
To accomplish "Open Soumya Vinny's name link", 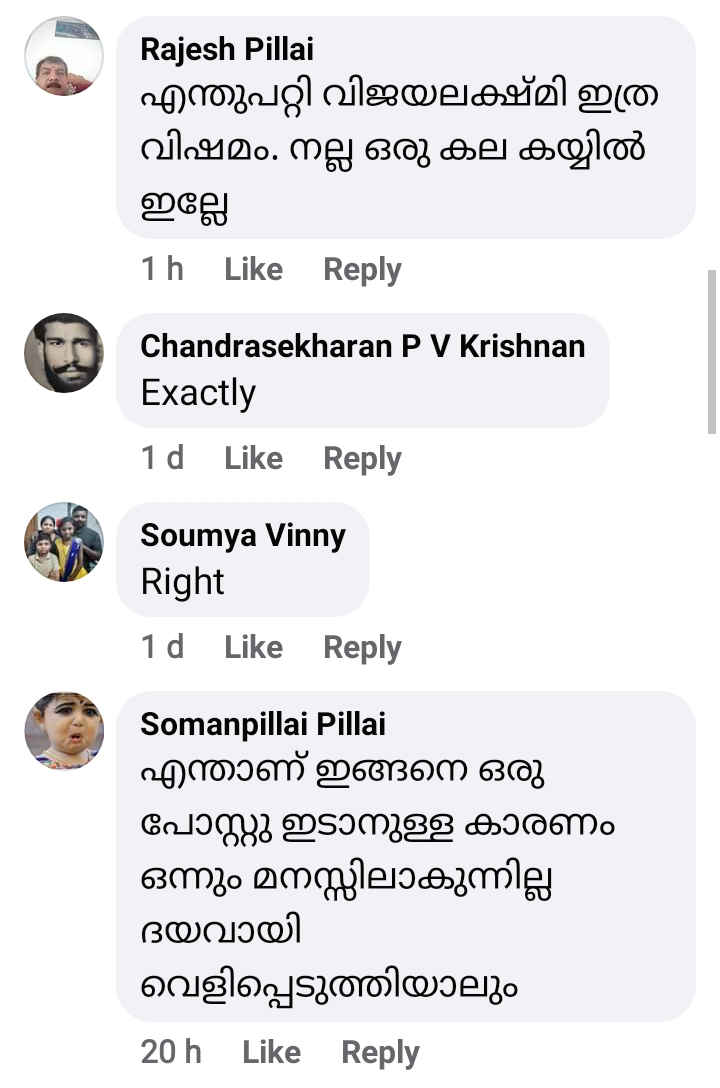I will point(243,535).
